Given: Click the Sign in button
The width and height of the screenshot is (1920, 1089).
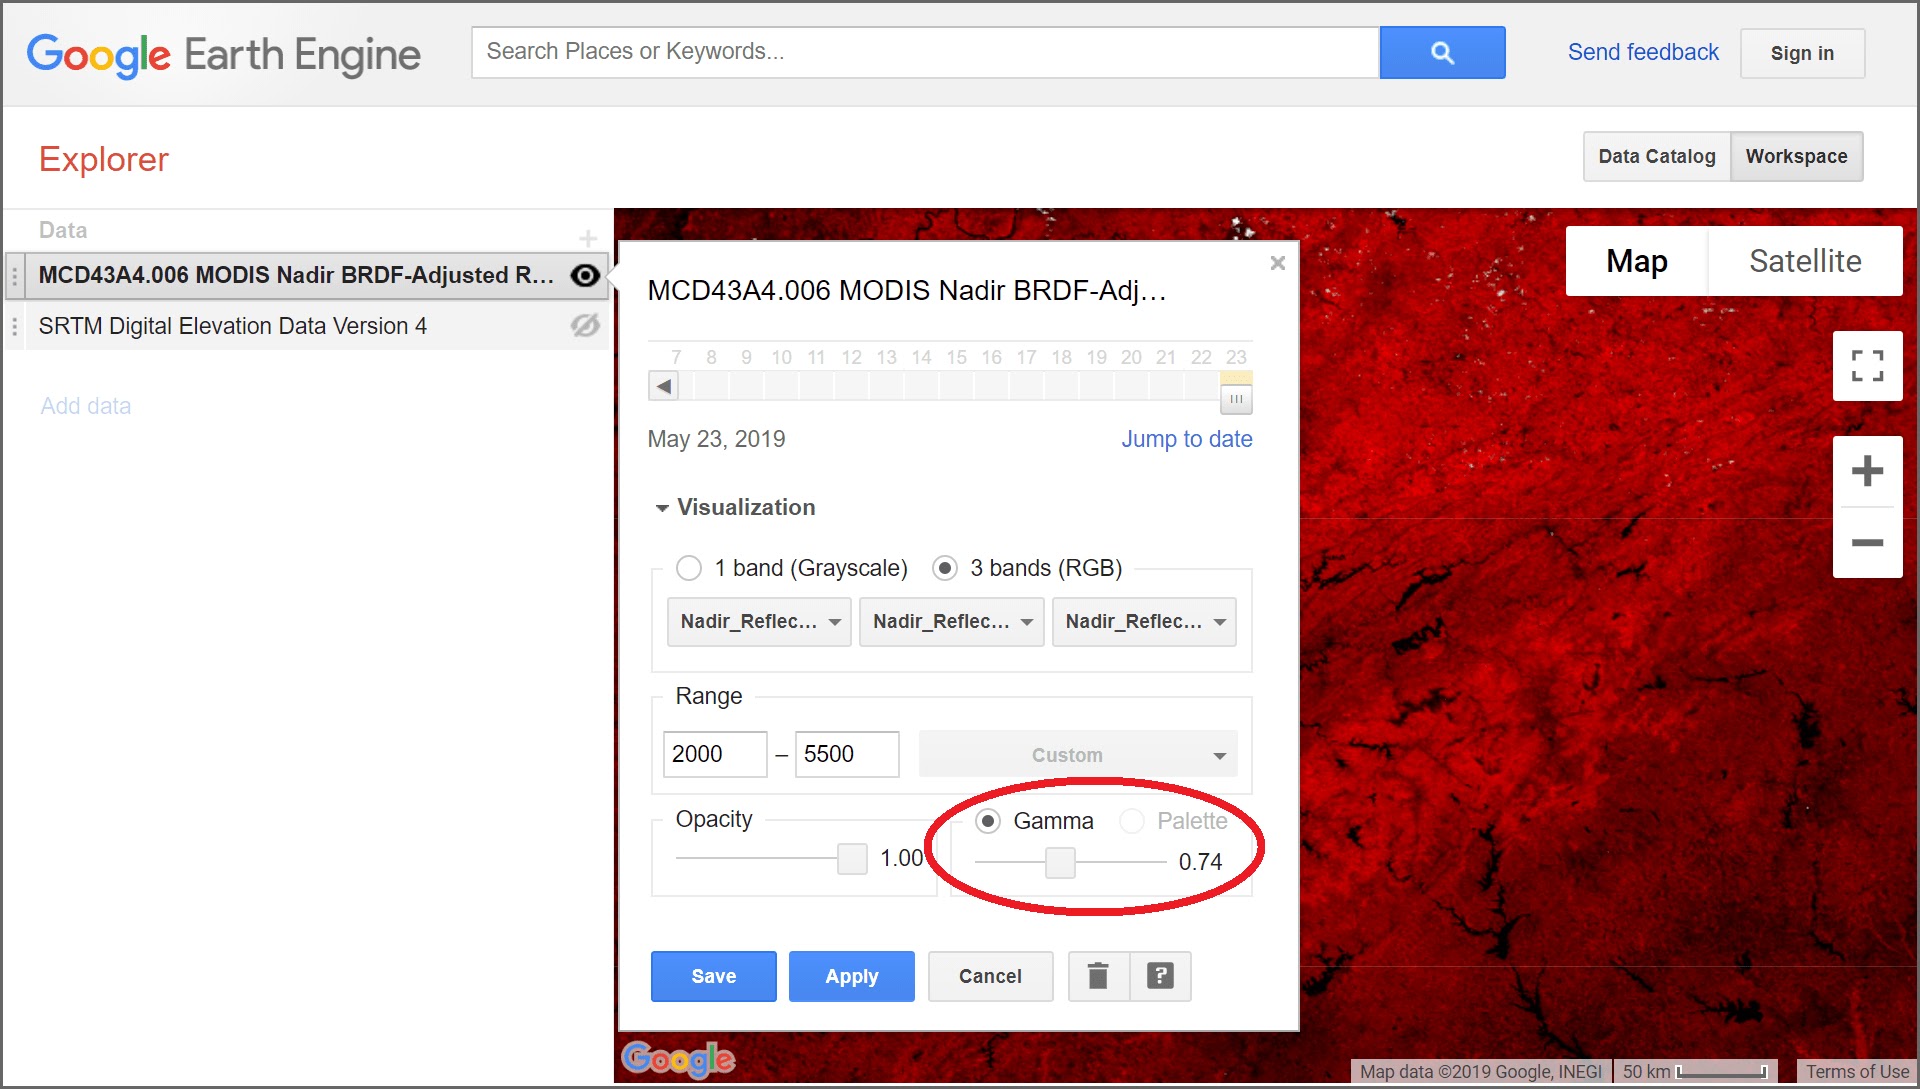Looking at the screenshot, I should pos(1802,53).
